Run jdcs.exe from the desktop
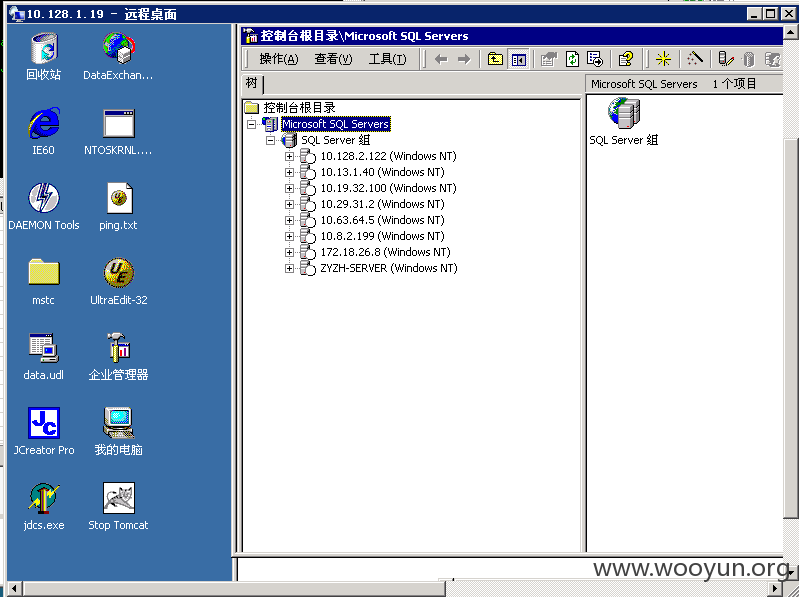 click(44, 498)
